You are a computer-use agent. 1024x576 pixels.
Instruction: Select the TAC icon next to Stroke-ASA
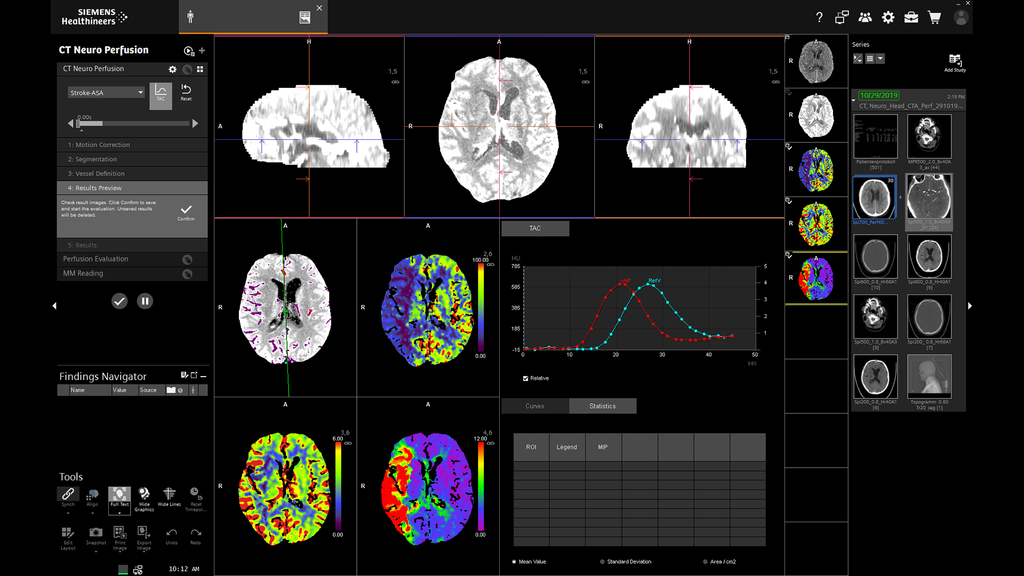(160, 96)
